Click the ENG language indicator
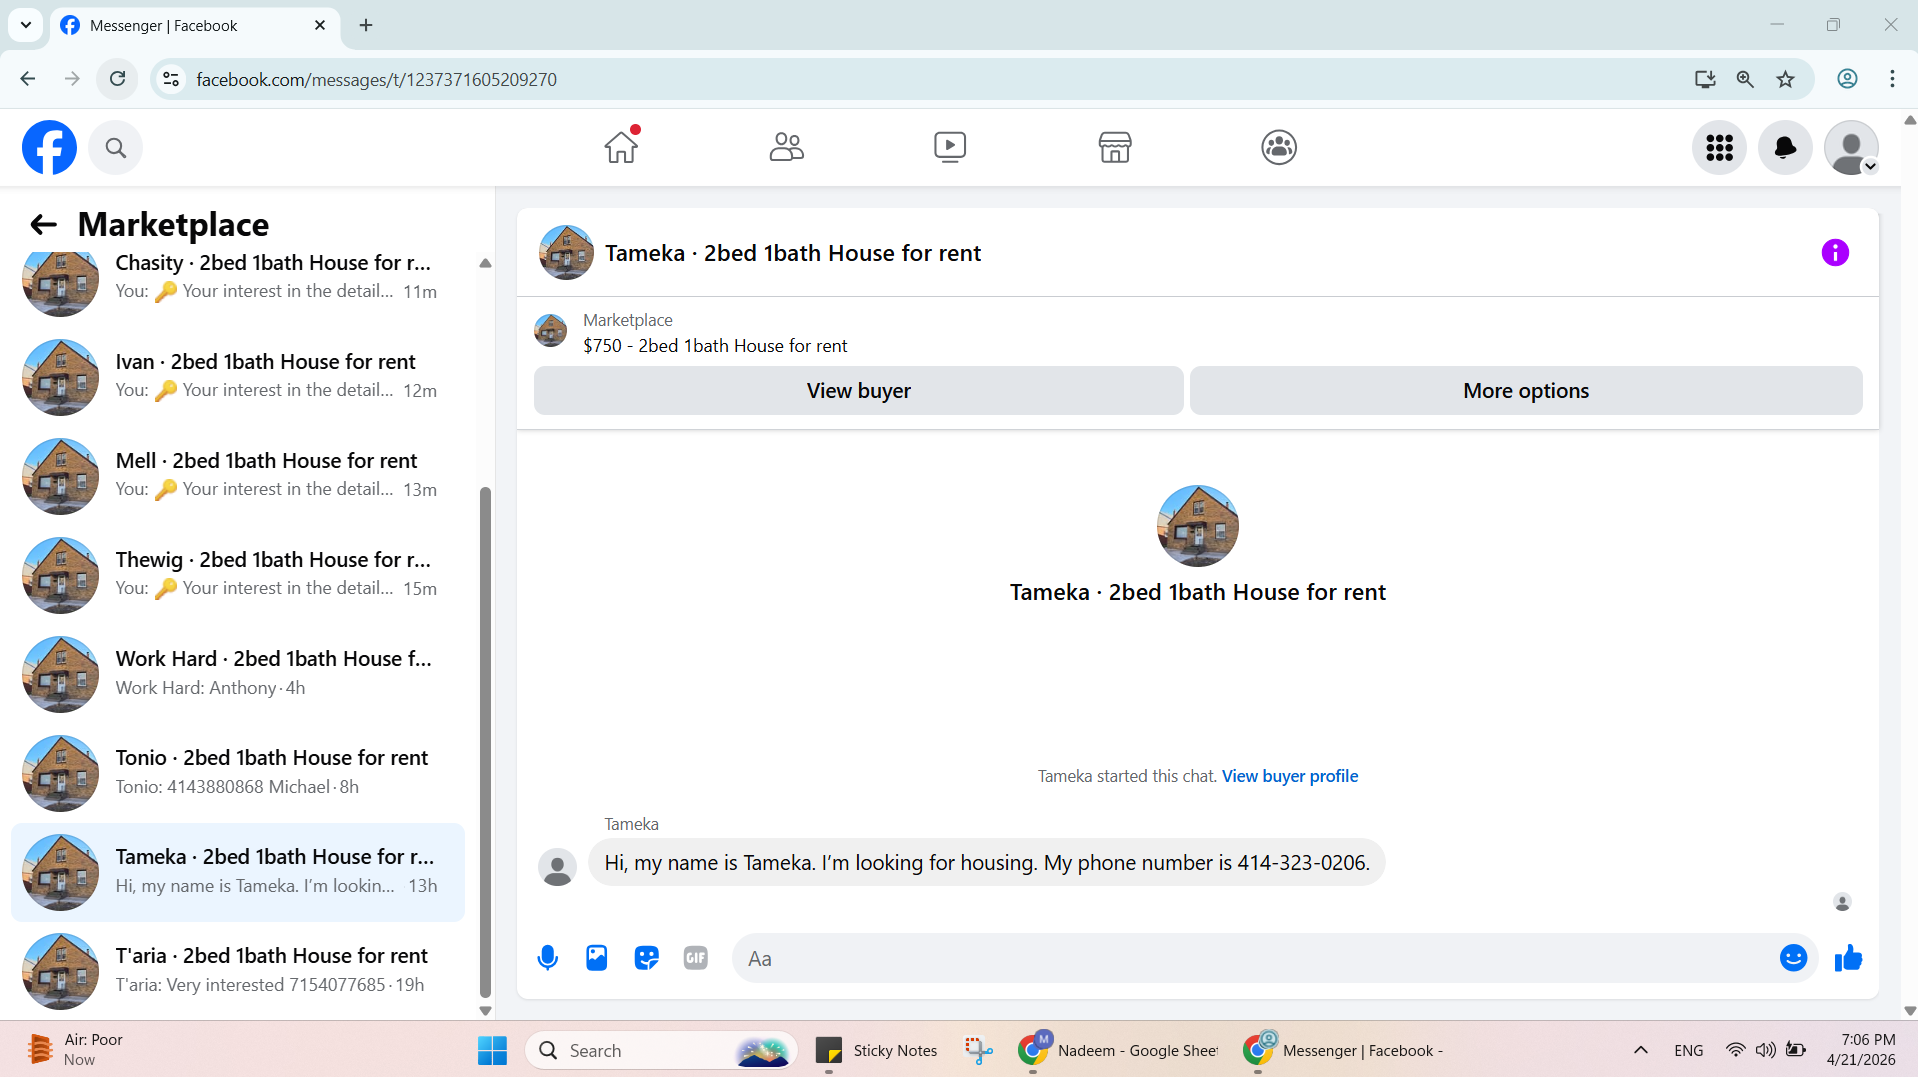The width and height of the screenshot is (1918, 1077). pyautogui.click(x=1688, y=1050)
